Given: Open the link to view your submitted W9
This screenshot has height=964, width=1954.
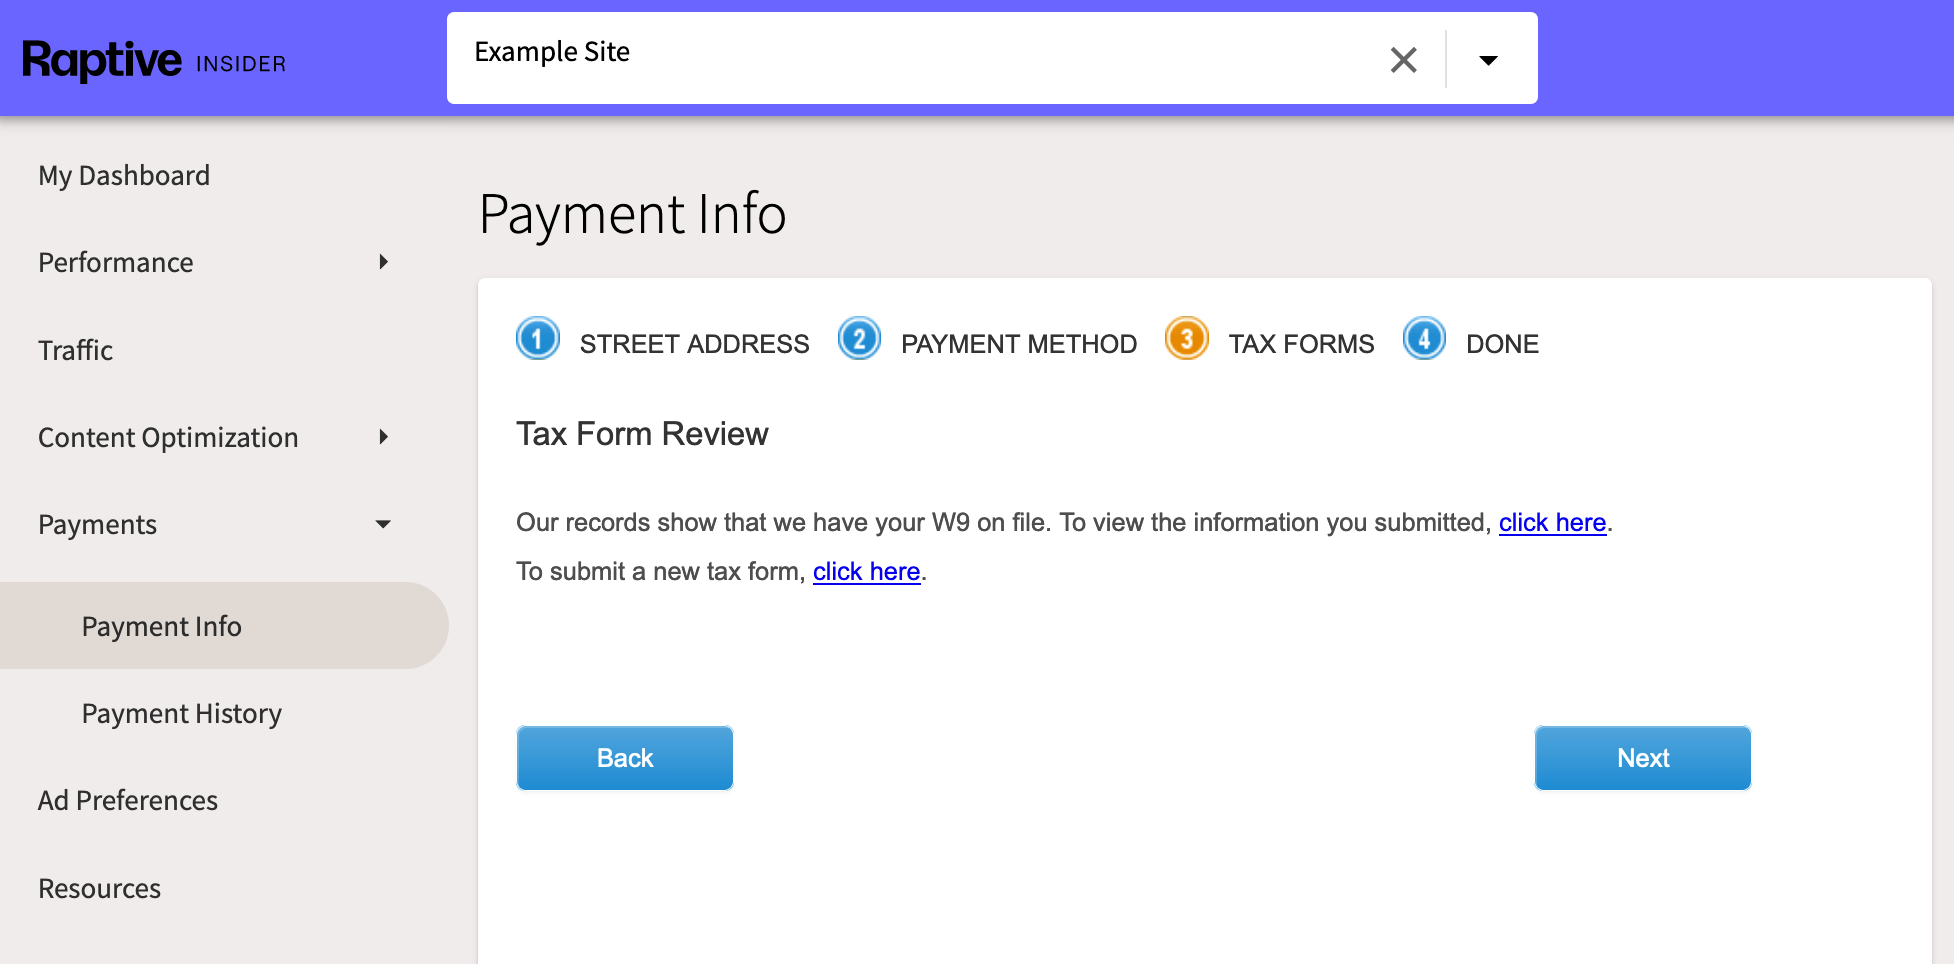Looking at the screenshot, I should [1552, 522].
